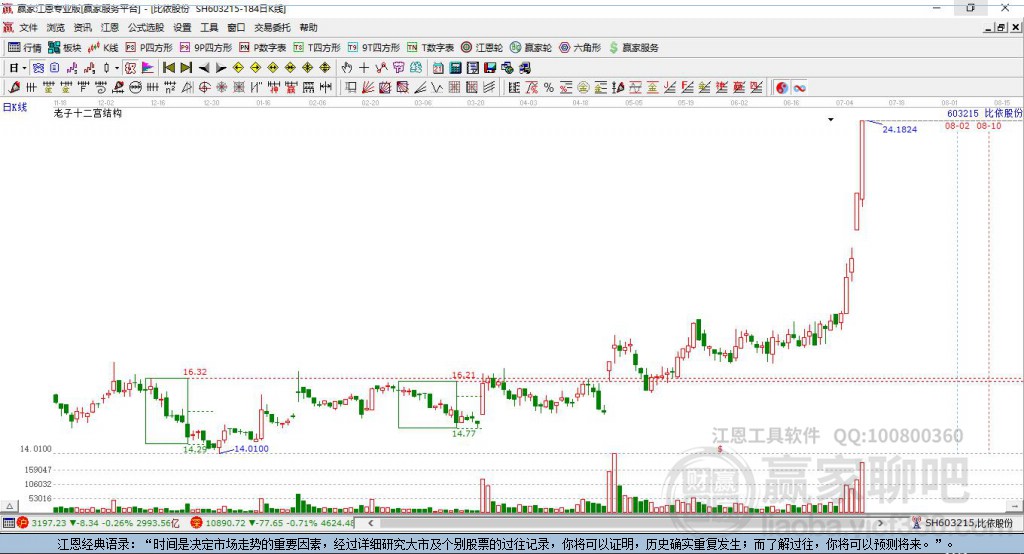Expand the candlestick style dropdown arrow
1024x554 pixels.
pyautogui.click(x=117, y=68)
